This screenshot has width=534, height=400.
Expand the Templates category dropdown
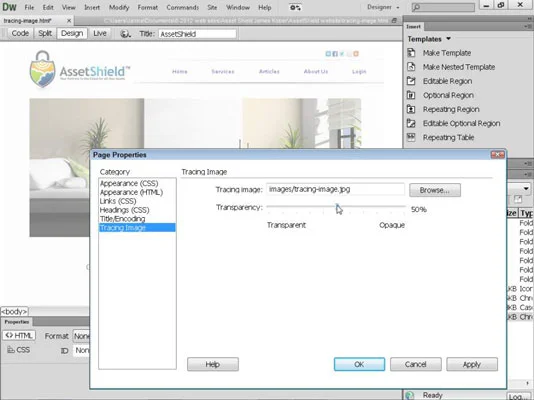click(429, 39)
